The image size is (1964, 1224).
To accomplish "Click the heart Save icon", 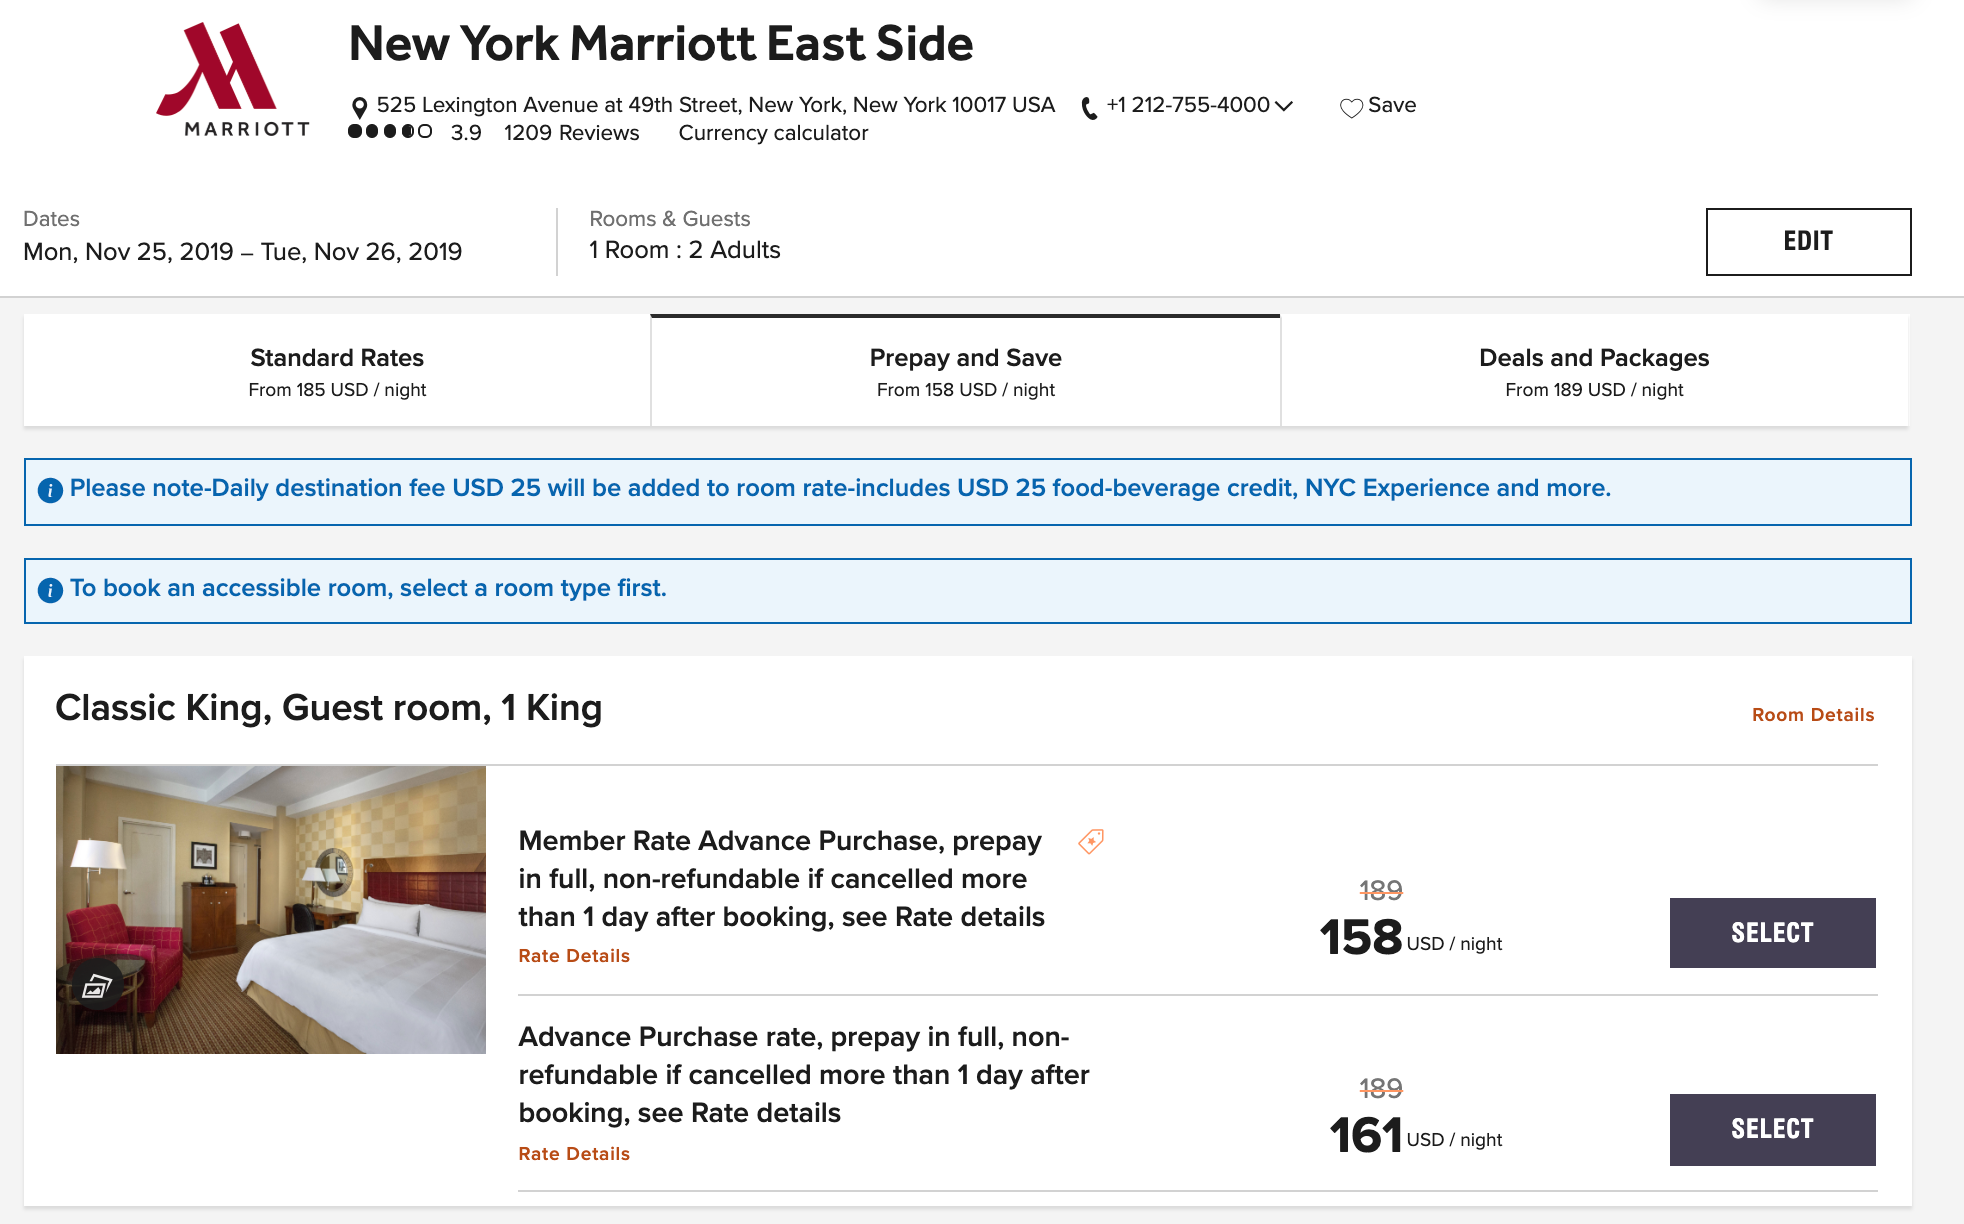I will 1351,108.
